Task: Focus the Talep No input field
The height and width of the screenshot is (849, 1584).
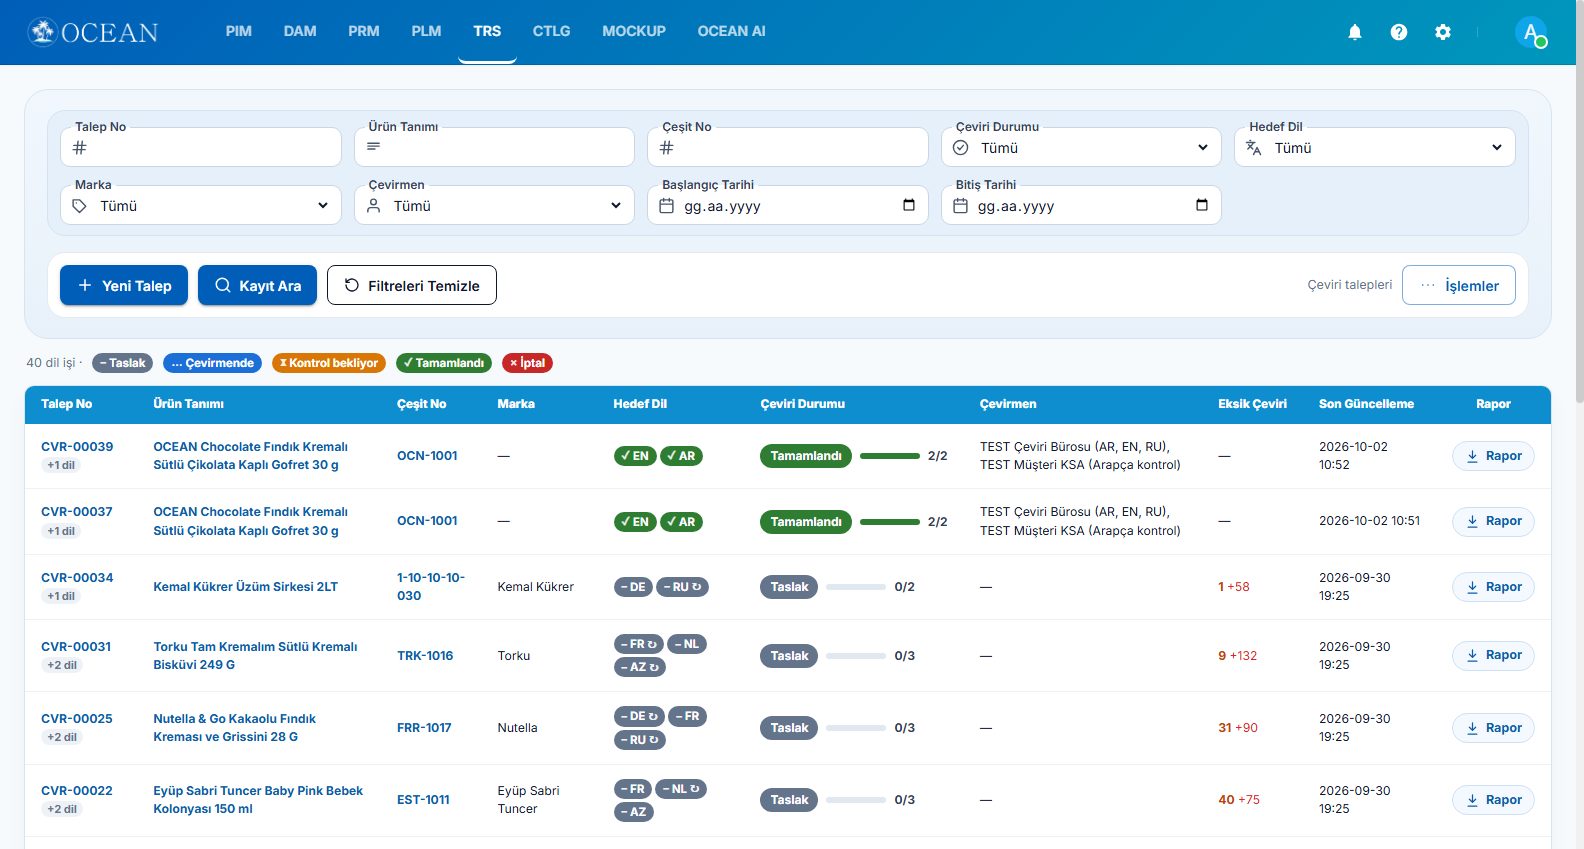Action: click(x=201, y=147)
